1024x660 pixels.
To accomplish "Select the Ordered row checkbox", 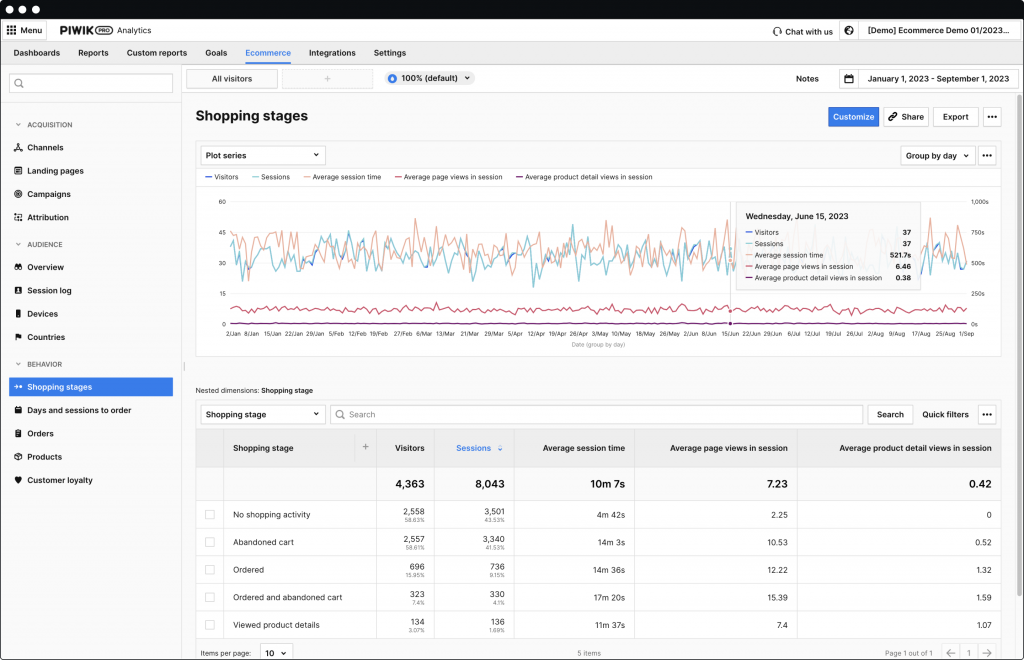I will point(210,570).
